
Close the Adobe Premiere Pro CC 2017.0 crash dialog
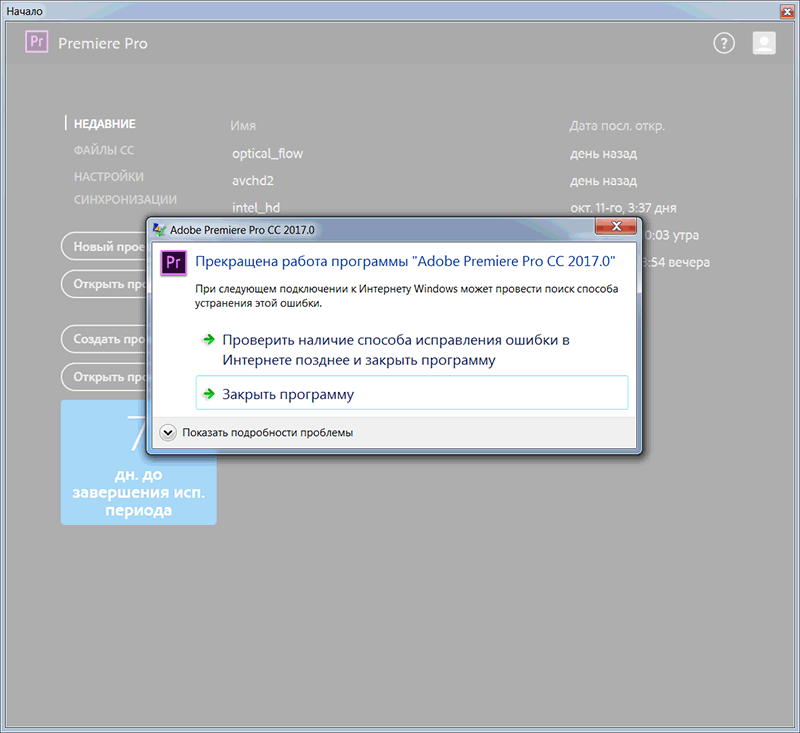click(x=616, y=226)
